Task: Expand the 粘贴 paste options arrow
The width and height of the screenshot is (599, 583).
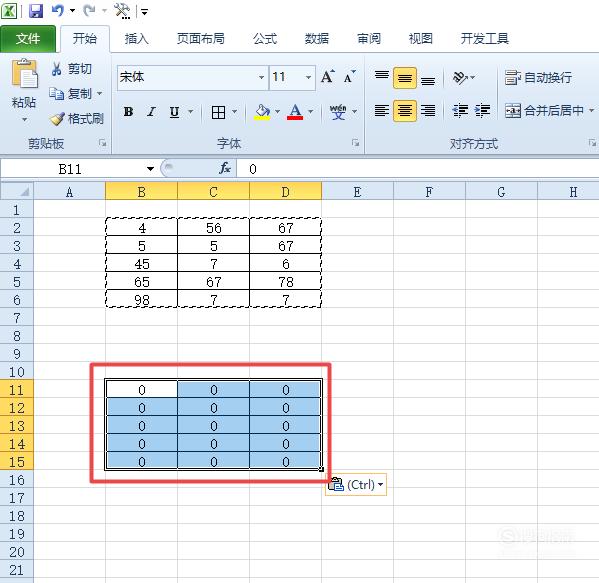Action: 24,120
